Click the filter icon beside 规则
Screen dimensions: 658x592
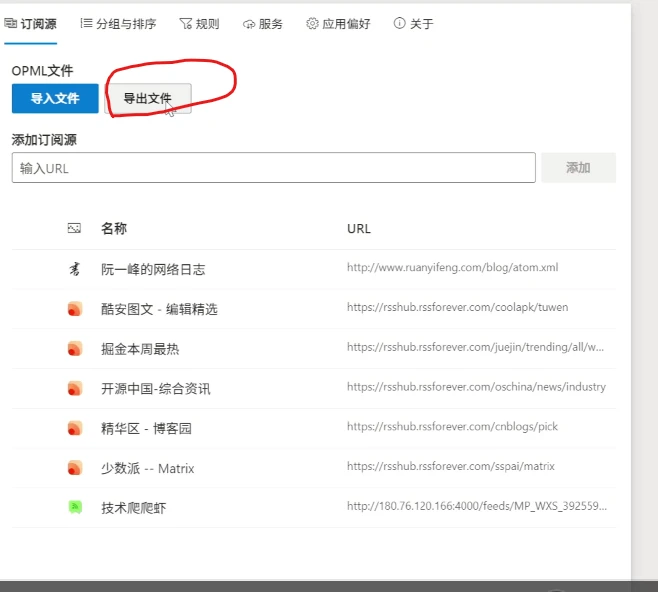click(x=185, y=23)
